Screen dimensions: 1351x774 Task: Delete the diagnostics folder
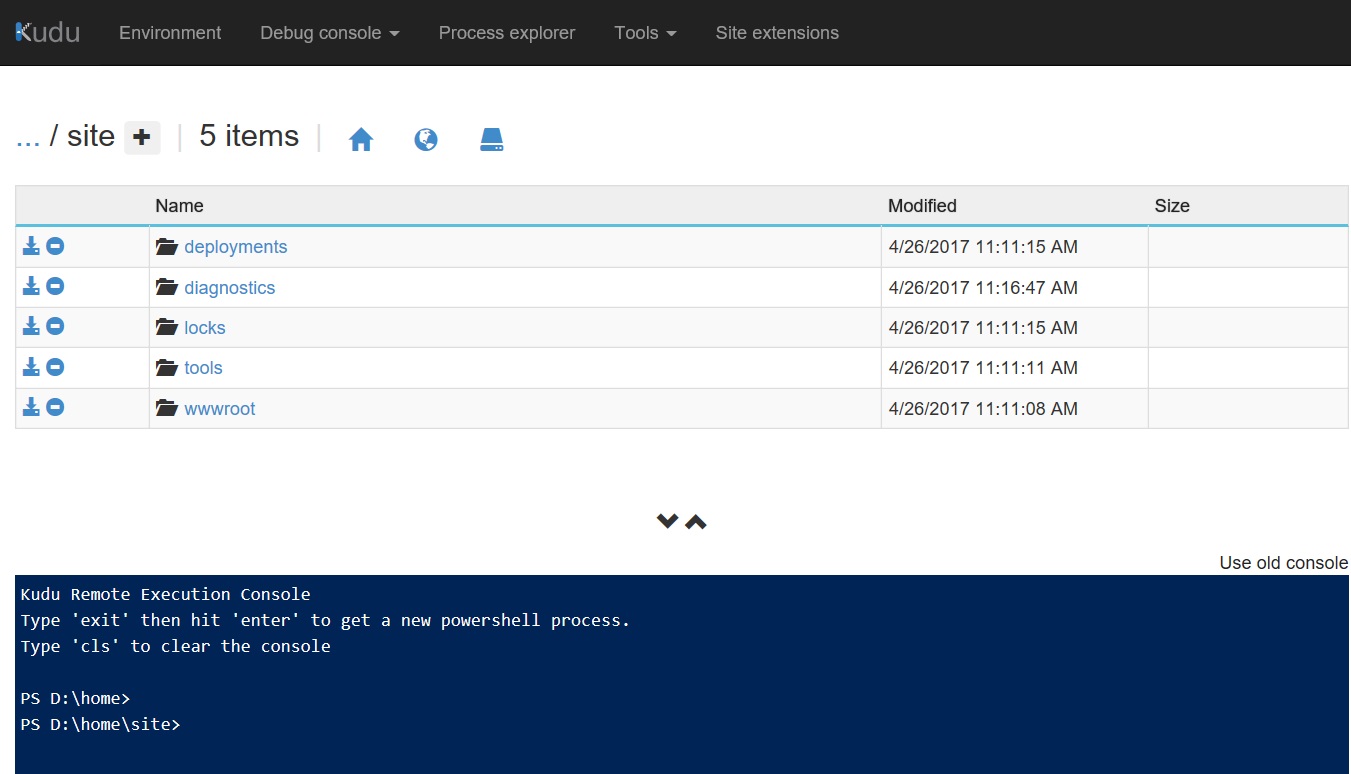click(56, 287)
